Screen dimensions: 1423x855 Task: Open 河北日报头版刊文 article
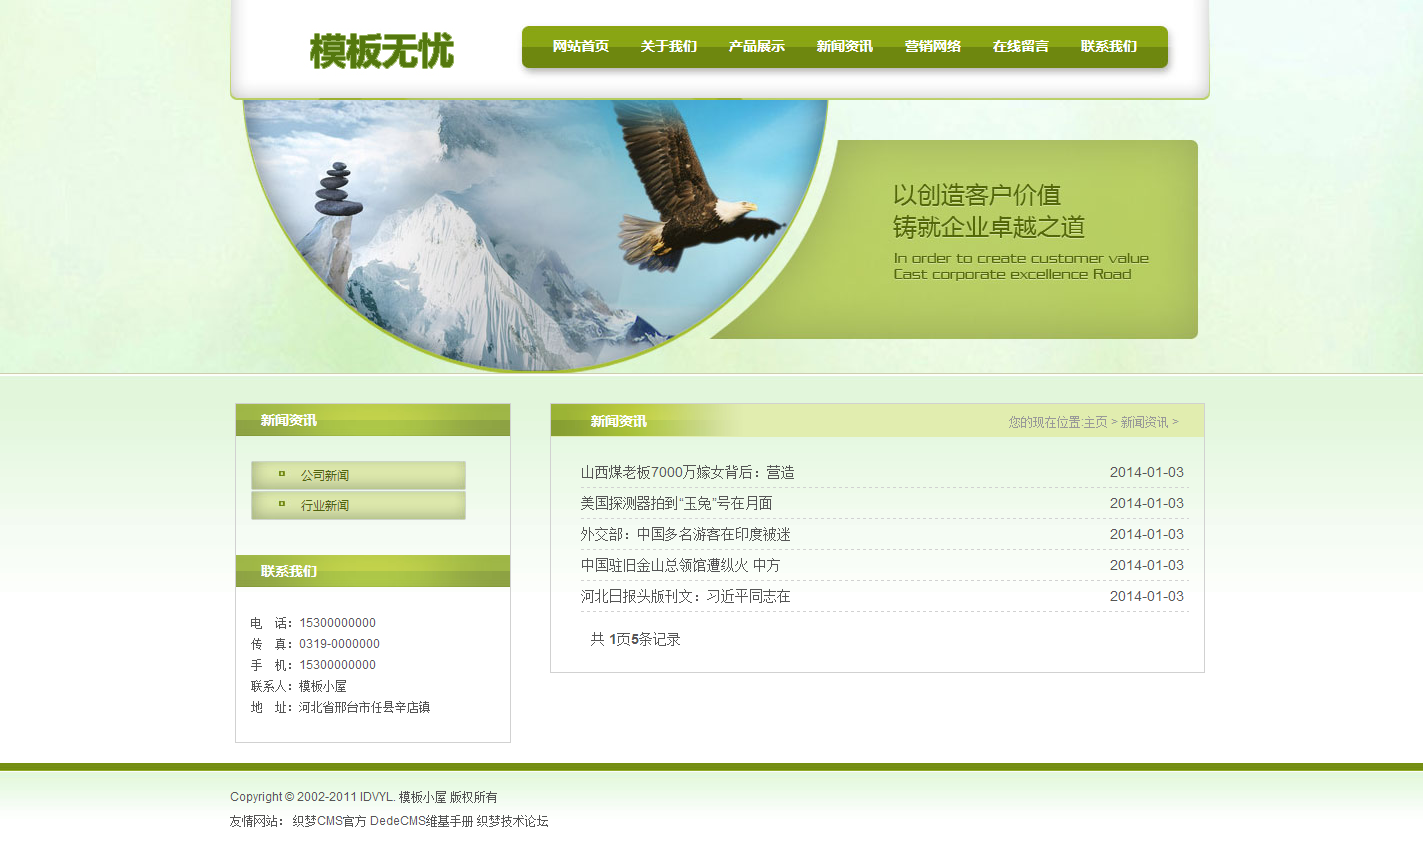tap(685, 597)
